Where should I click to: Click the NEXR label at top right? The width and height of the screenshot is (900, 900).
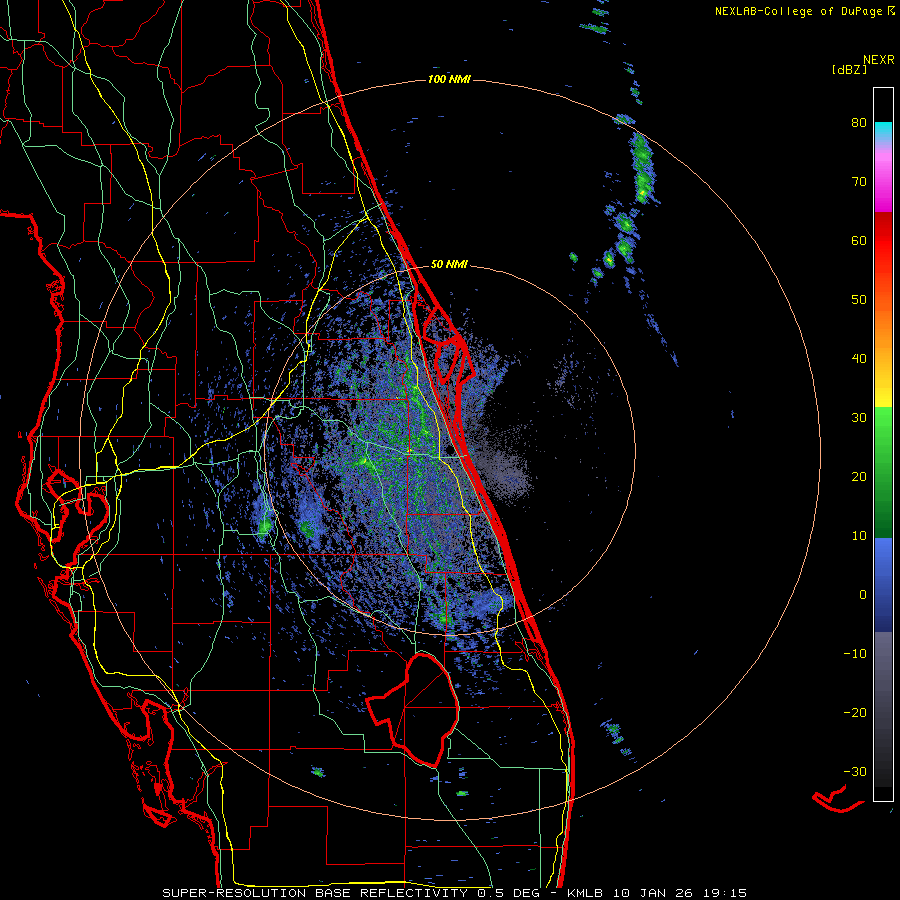[879, 60]
